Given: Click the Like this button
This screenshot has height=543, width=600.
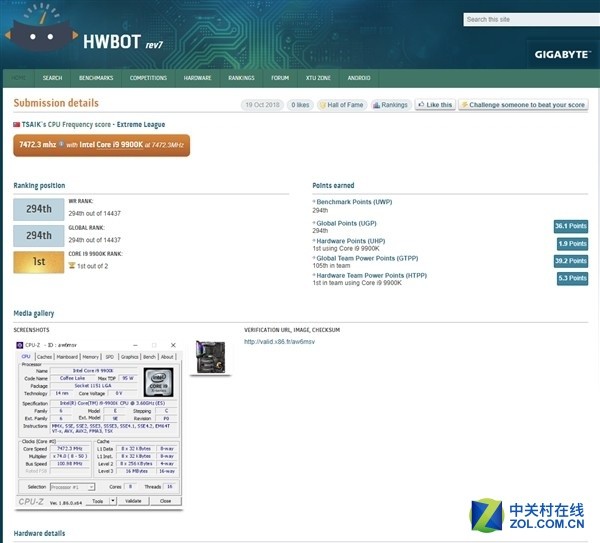Looking at the screenshot, I should [435, 104].
